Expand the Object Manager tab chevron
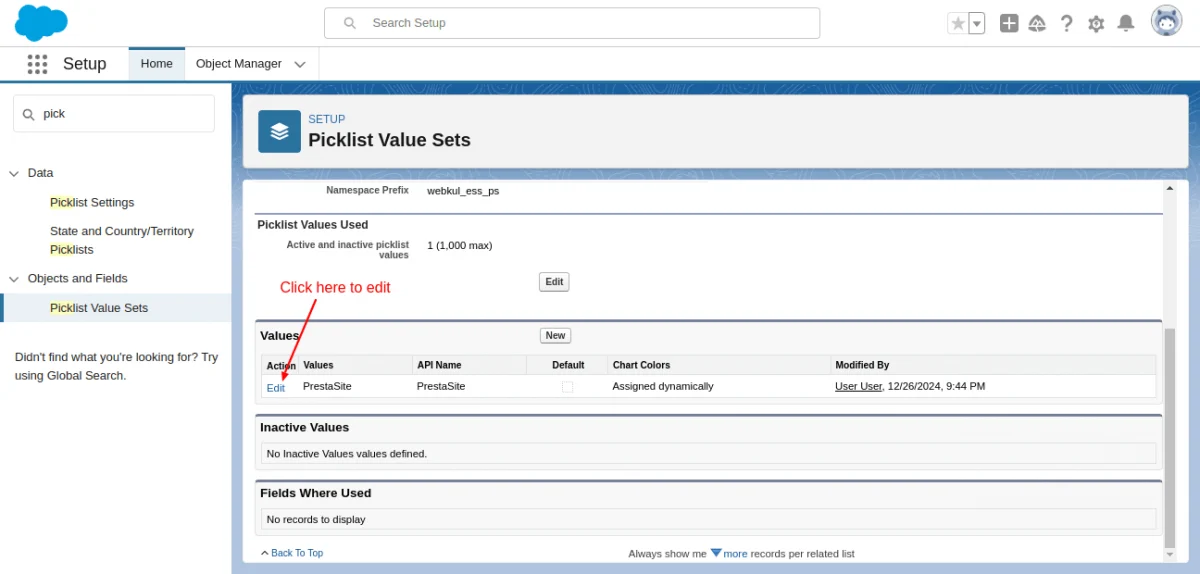The width and height of the screenshot is (1200, 574). coord(300,64)
